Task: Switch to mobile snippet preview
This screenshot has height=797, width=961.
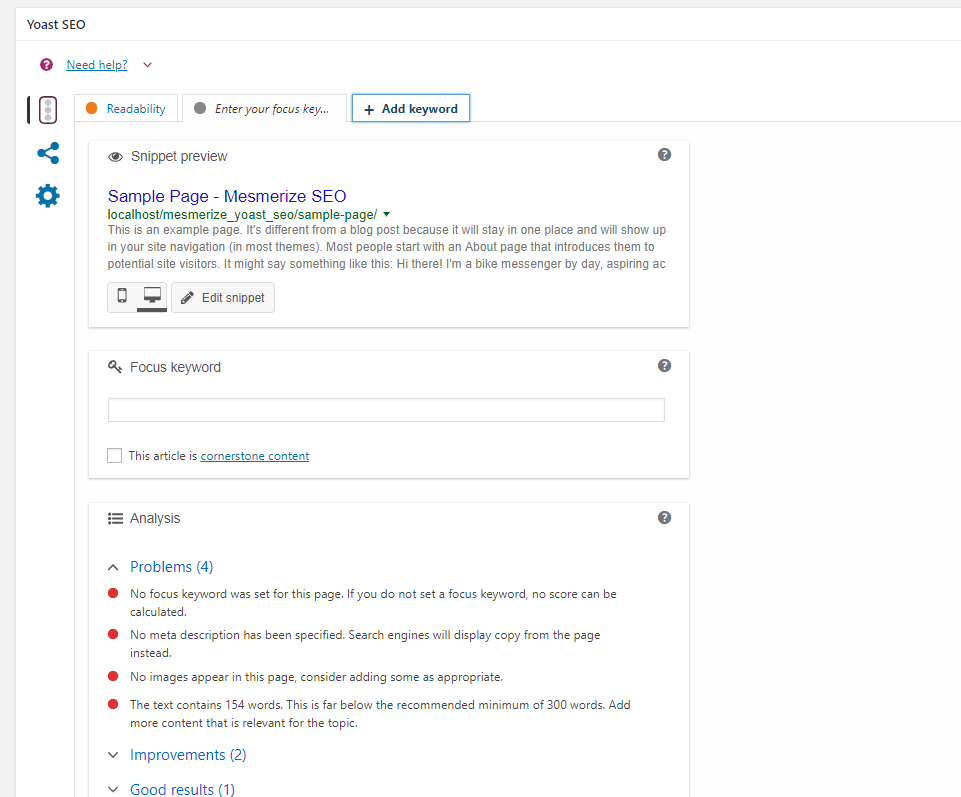Action: point(122,297)
